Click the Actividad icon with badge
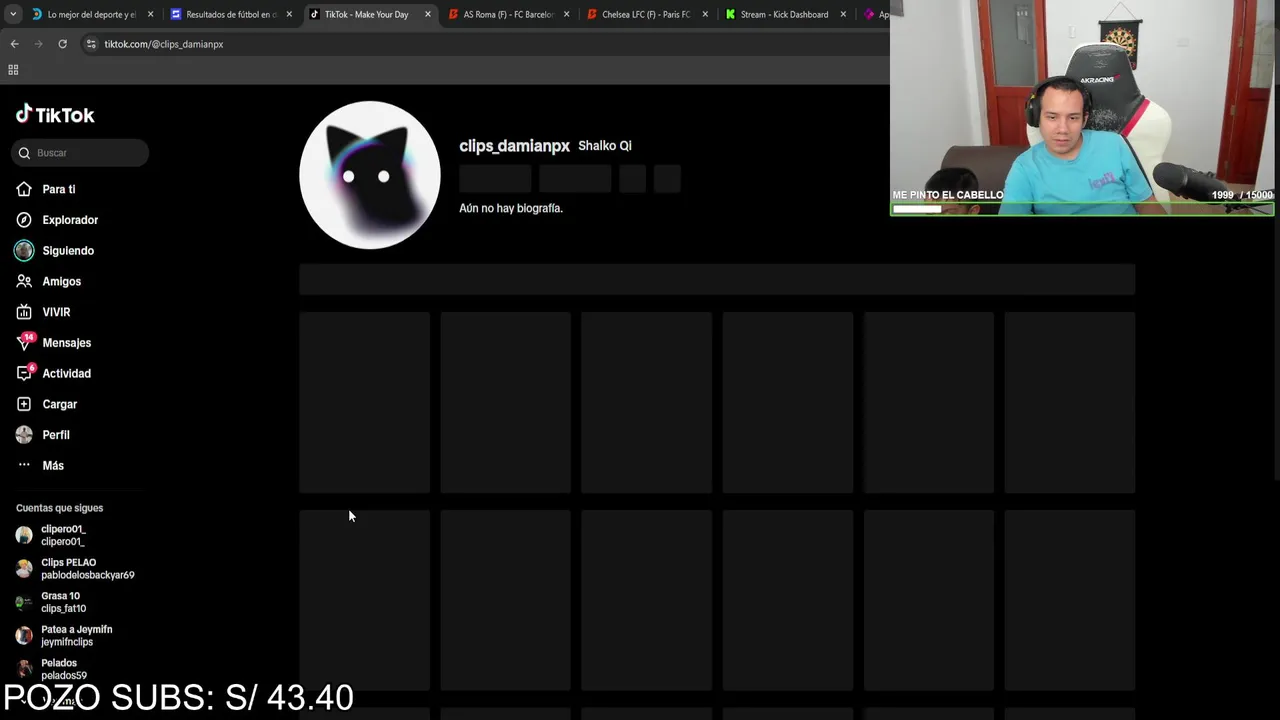 point(25,373)
